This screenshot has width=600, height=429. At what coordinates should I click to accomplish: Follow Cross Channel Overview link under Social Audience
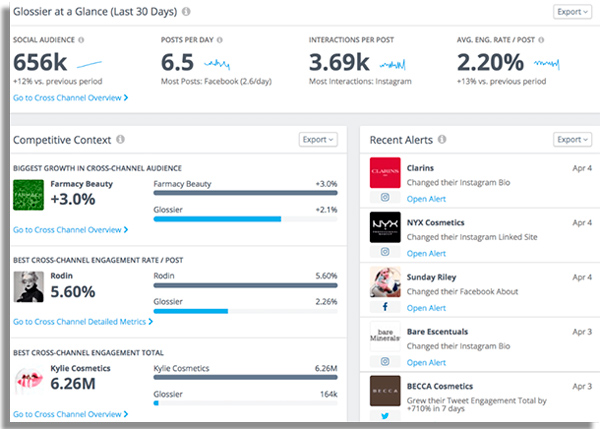(70, 98)
